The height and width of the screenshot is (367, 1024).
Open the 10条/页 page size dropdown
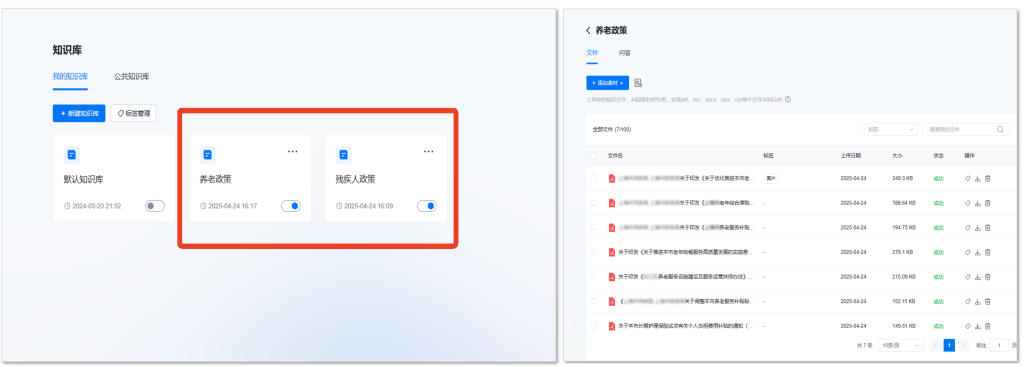click(x=900, y=345)
